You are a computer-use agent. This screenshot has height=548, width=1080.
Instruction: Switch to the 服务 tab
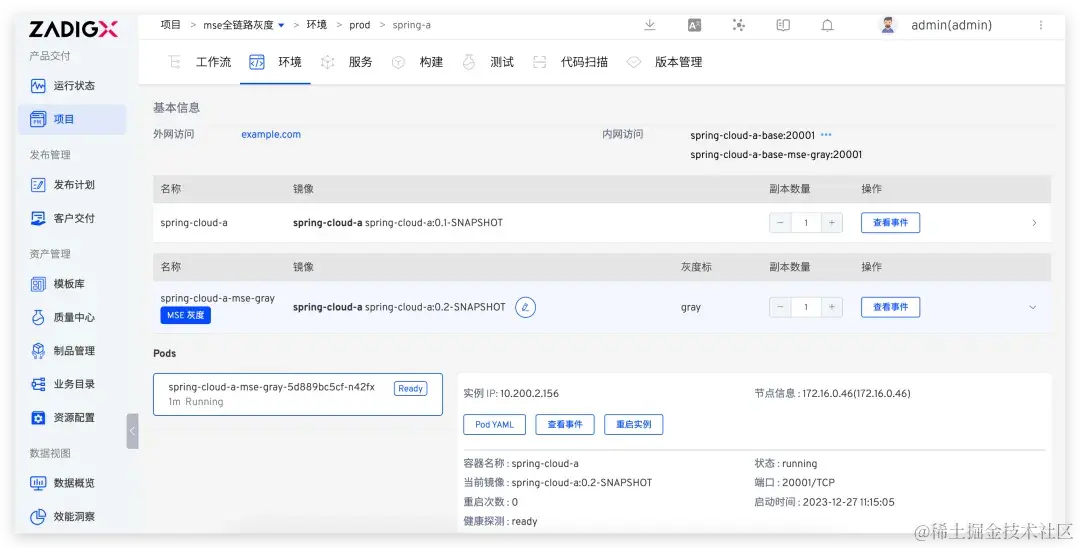pos(346,62)
